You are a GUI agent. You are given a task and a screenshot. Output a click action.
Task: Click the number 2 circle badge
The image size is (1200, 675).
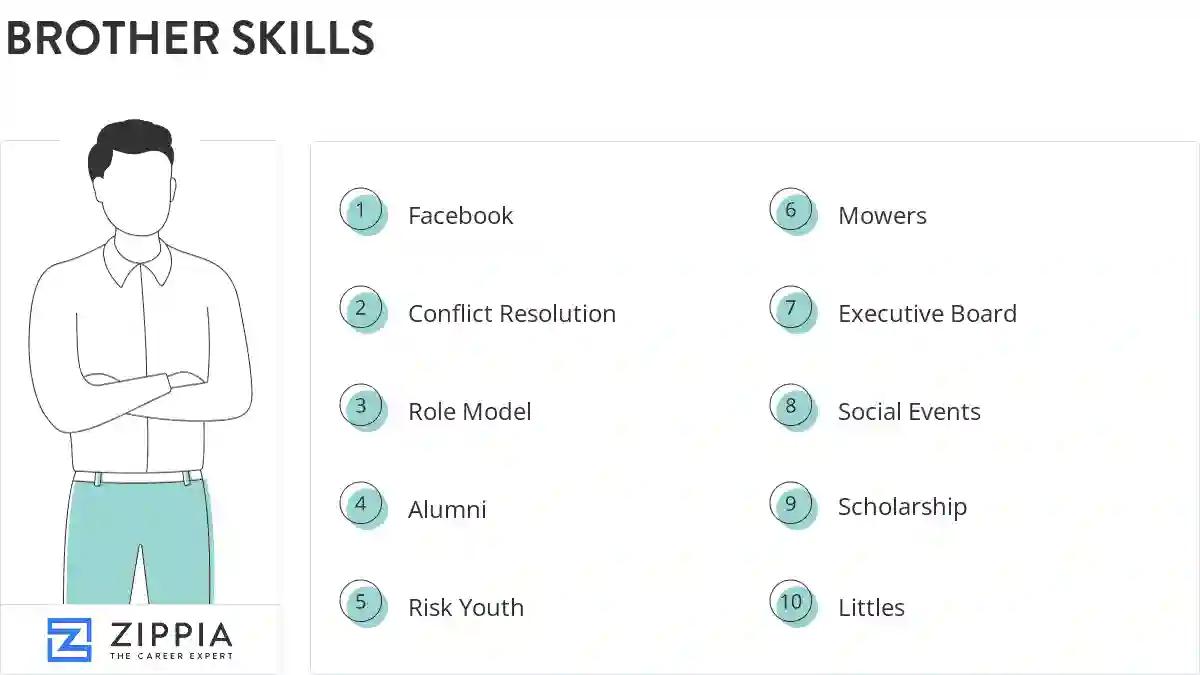click(361, 309)
